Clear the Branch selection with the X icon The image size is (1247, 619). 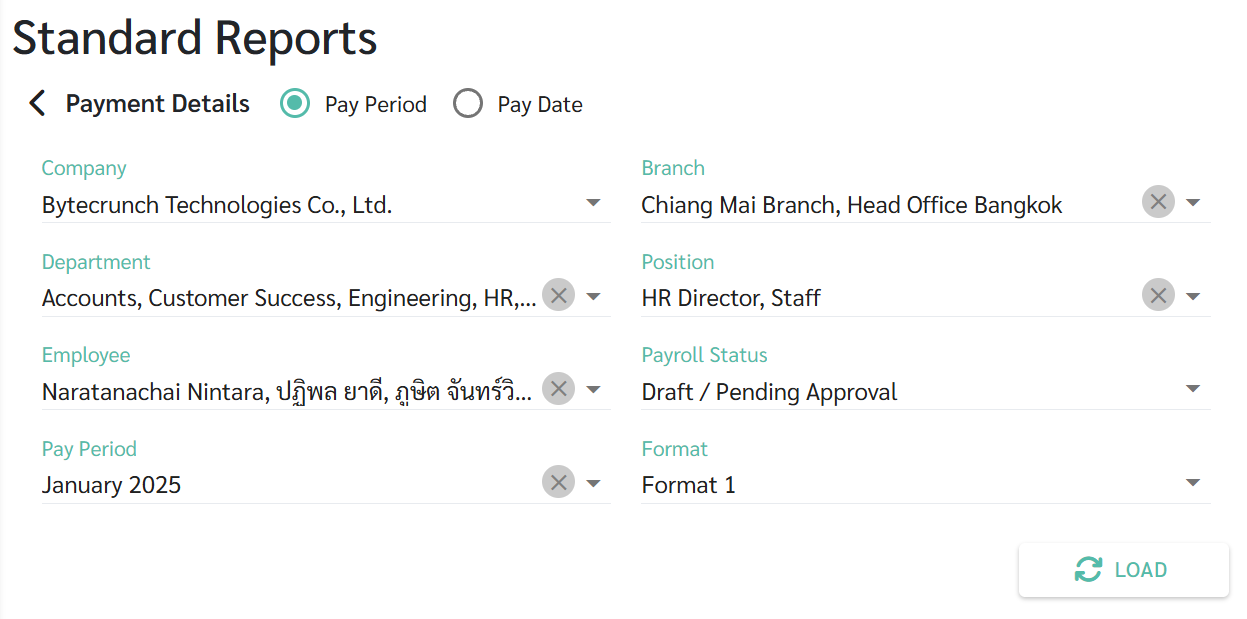coord(1158,202)
